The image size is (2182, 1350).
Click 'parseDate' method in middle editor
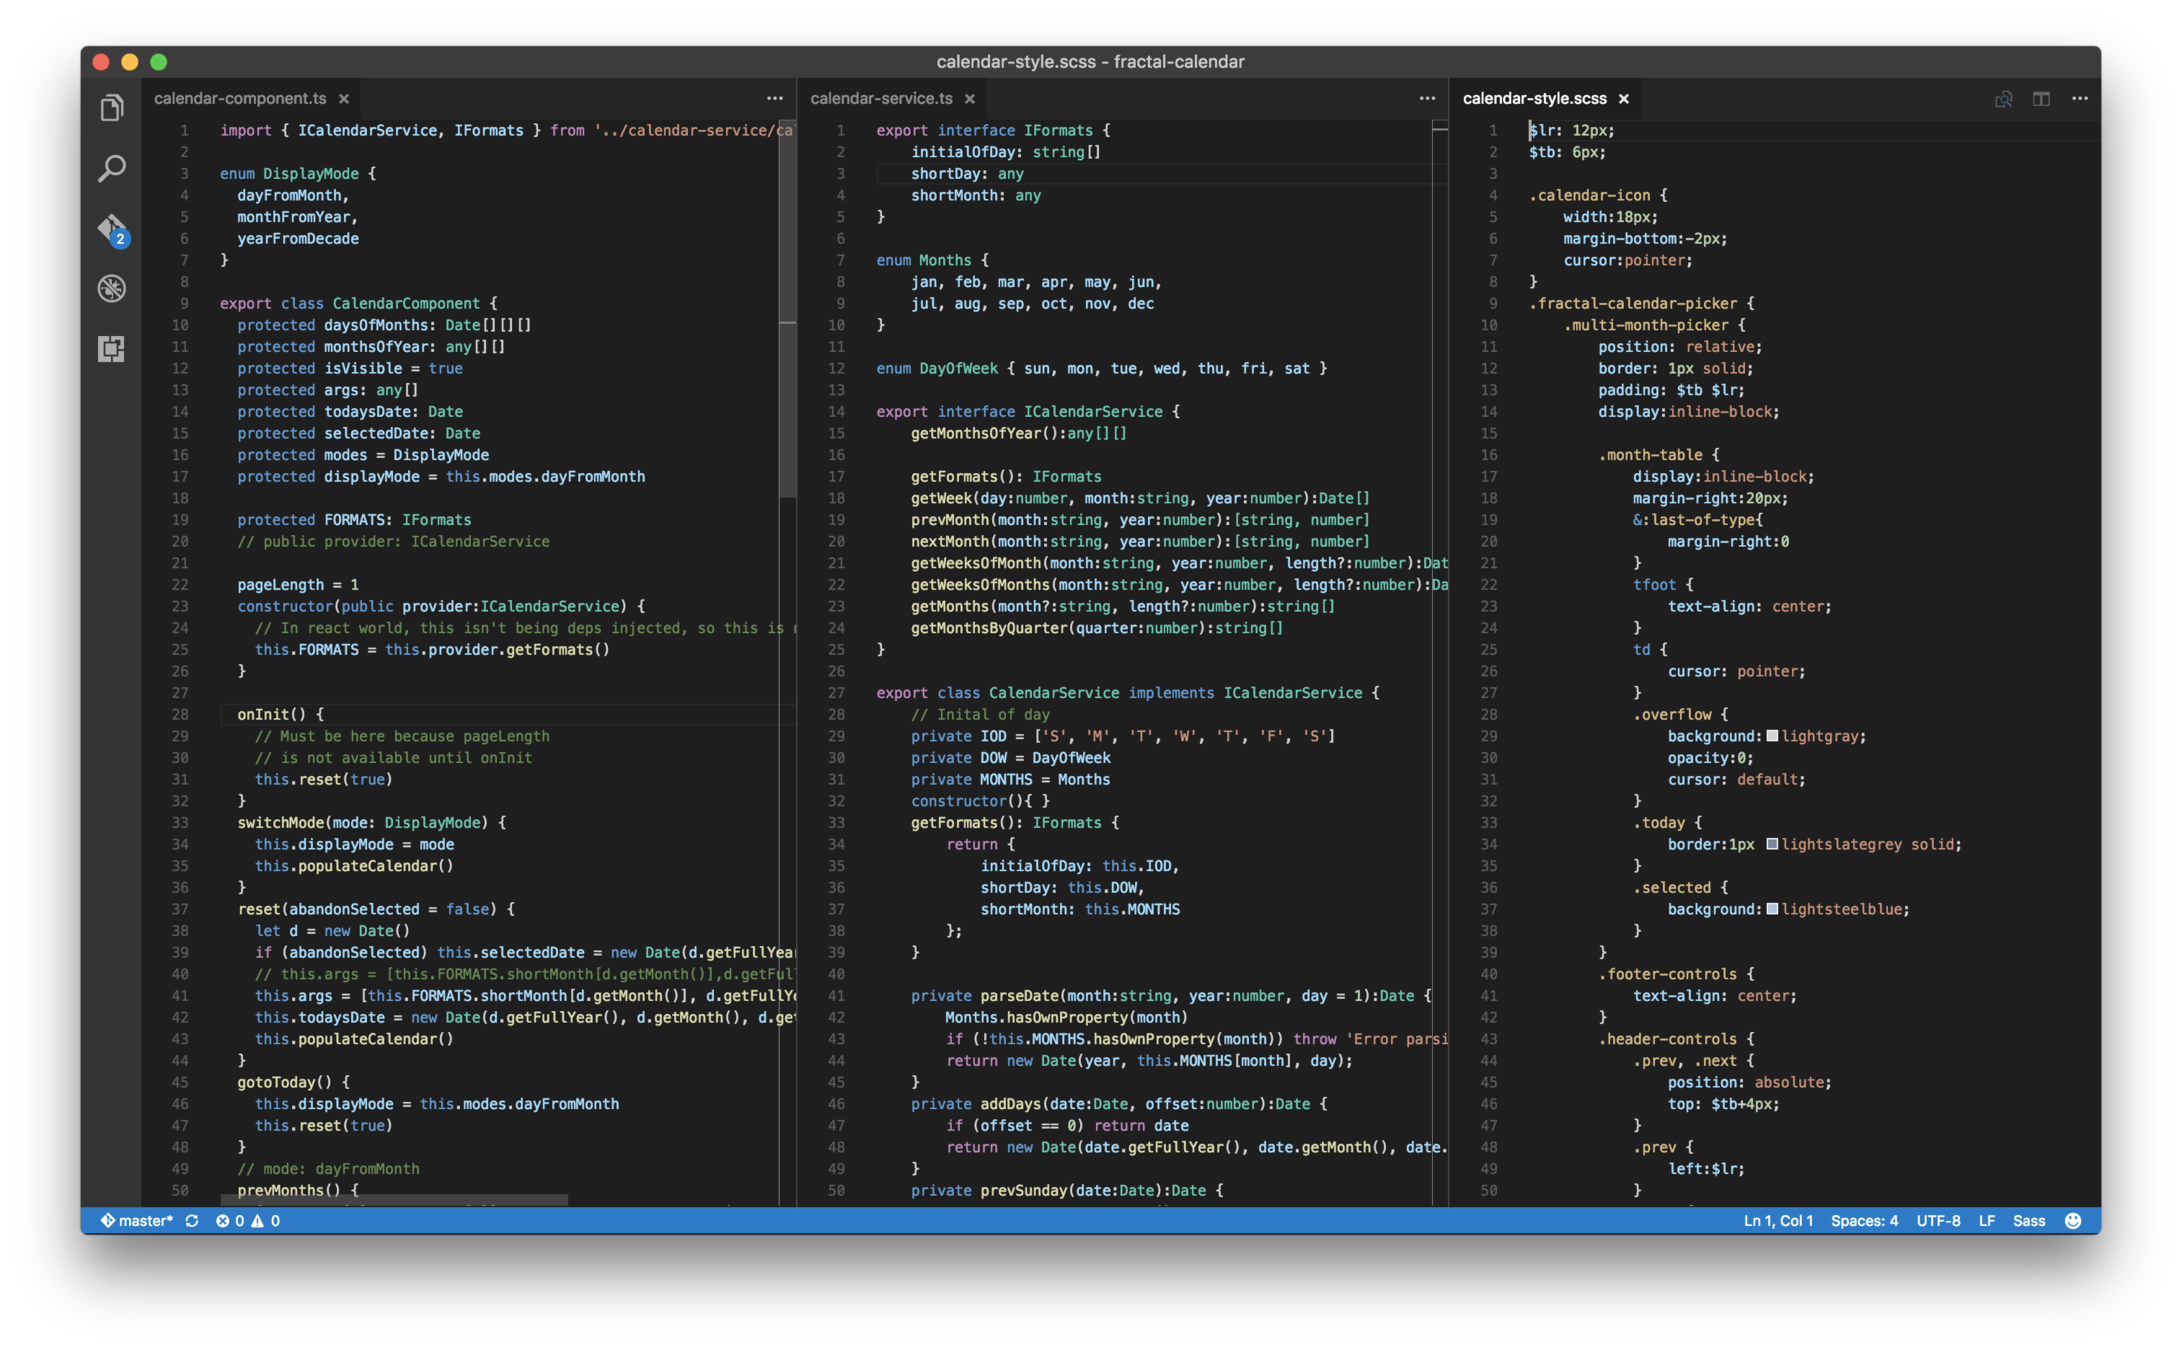[1018, 996]
